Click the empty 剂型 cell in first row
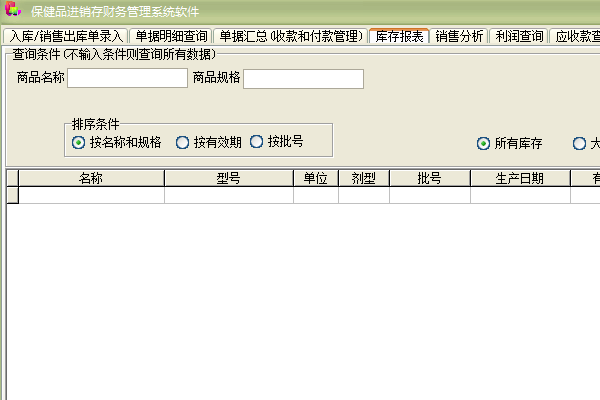 coord(364,195)
